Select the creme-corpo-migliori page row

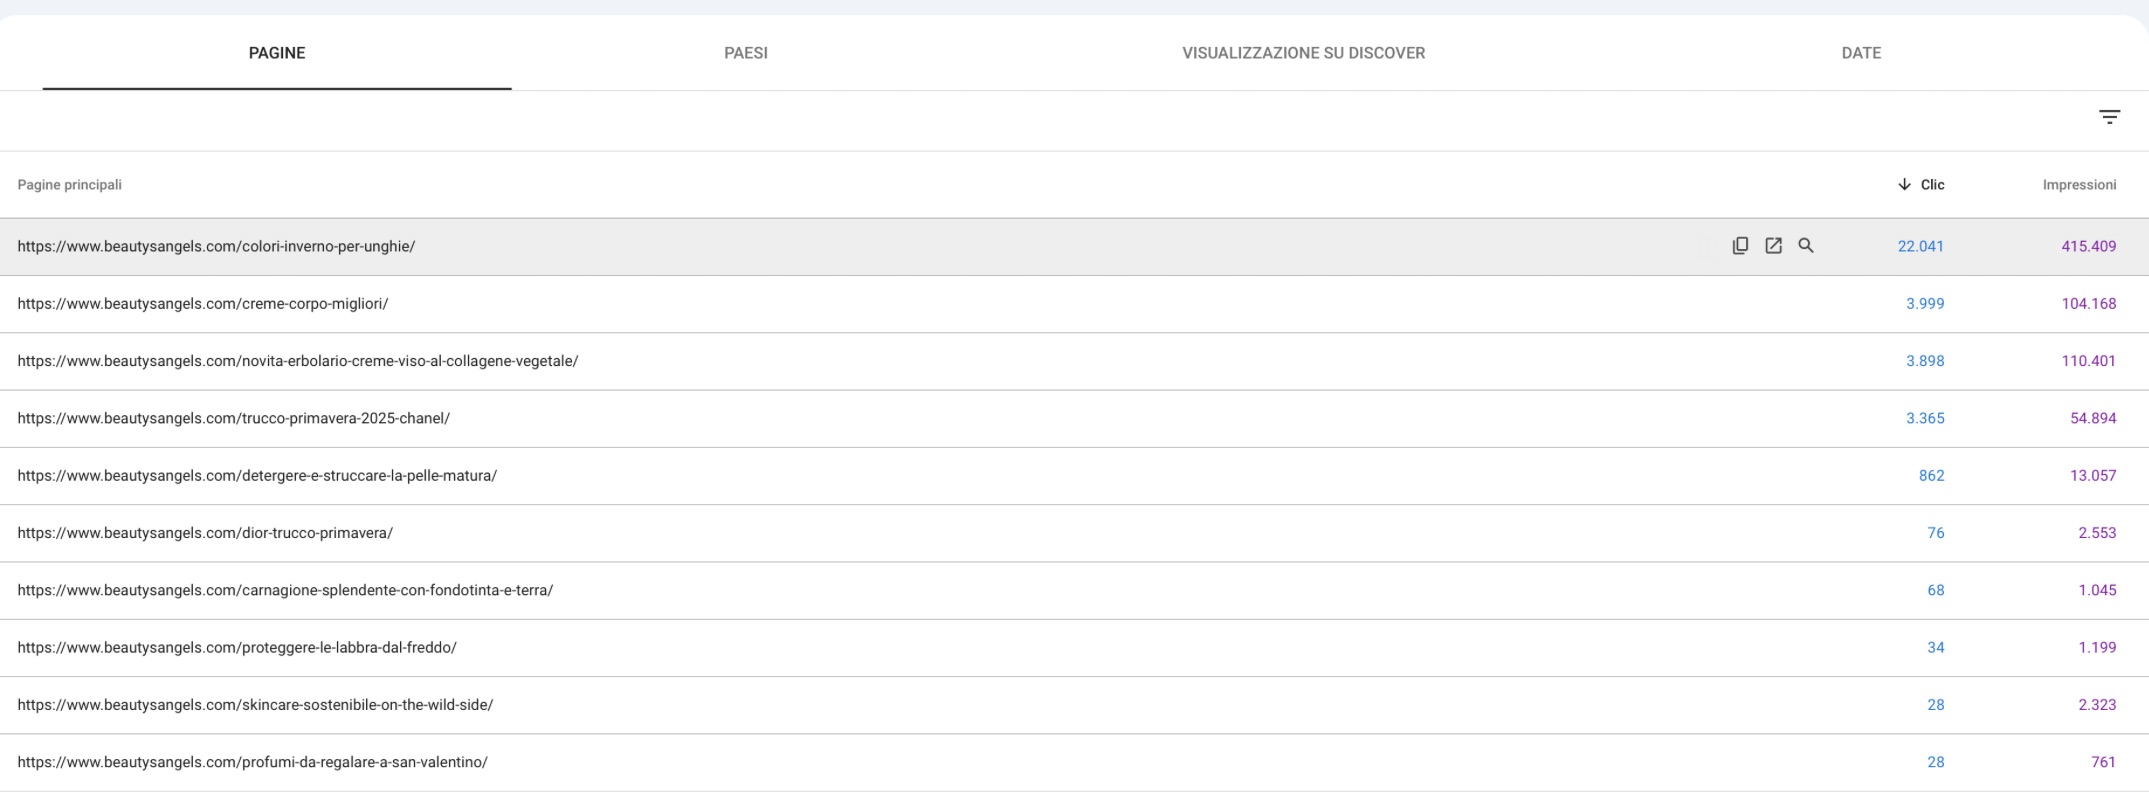click(x=203, y=304)
